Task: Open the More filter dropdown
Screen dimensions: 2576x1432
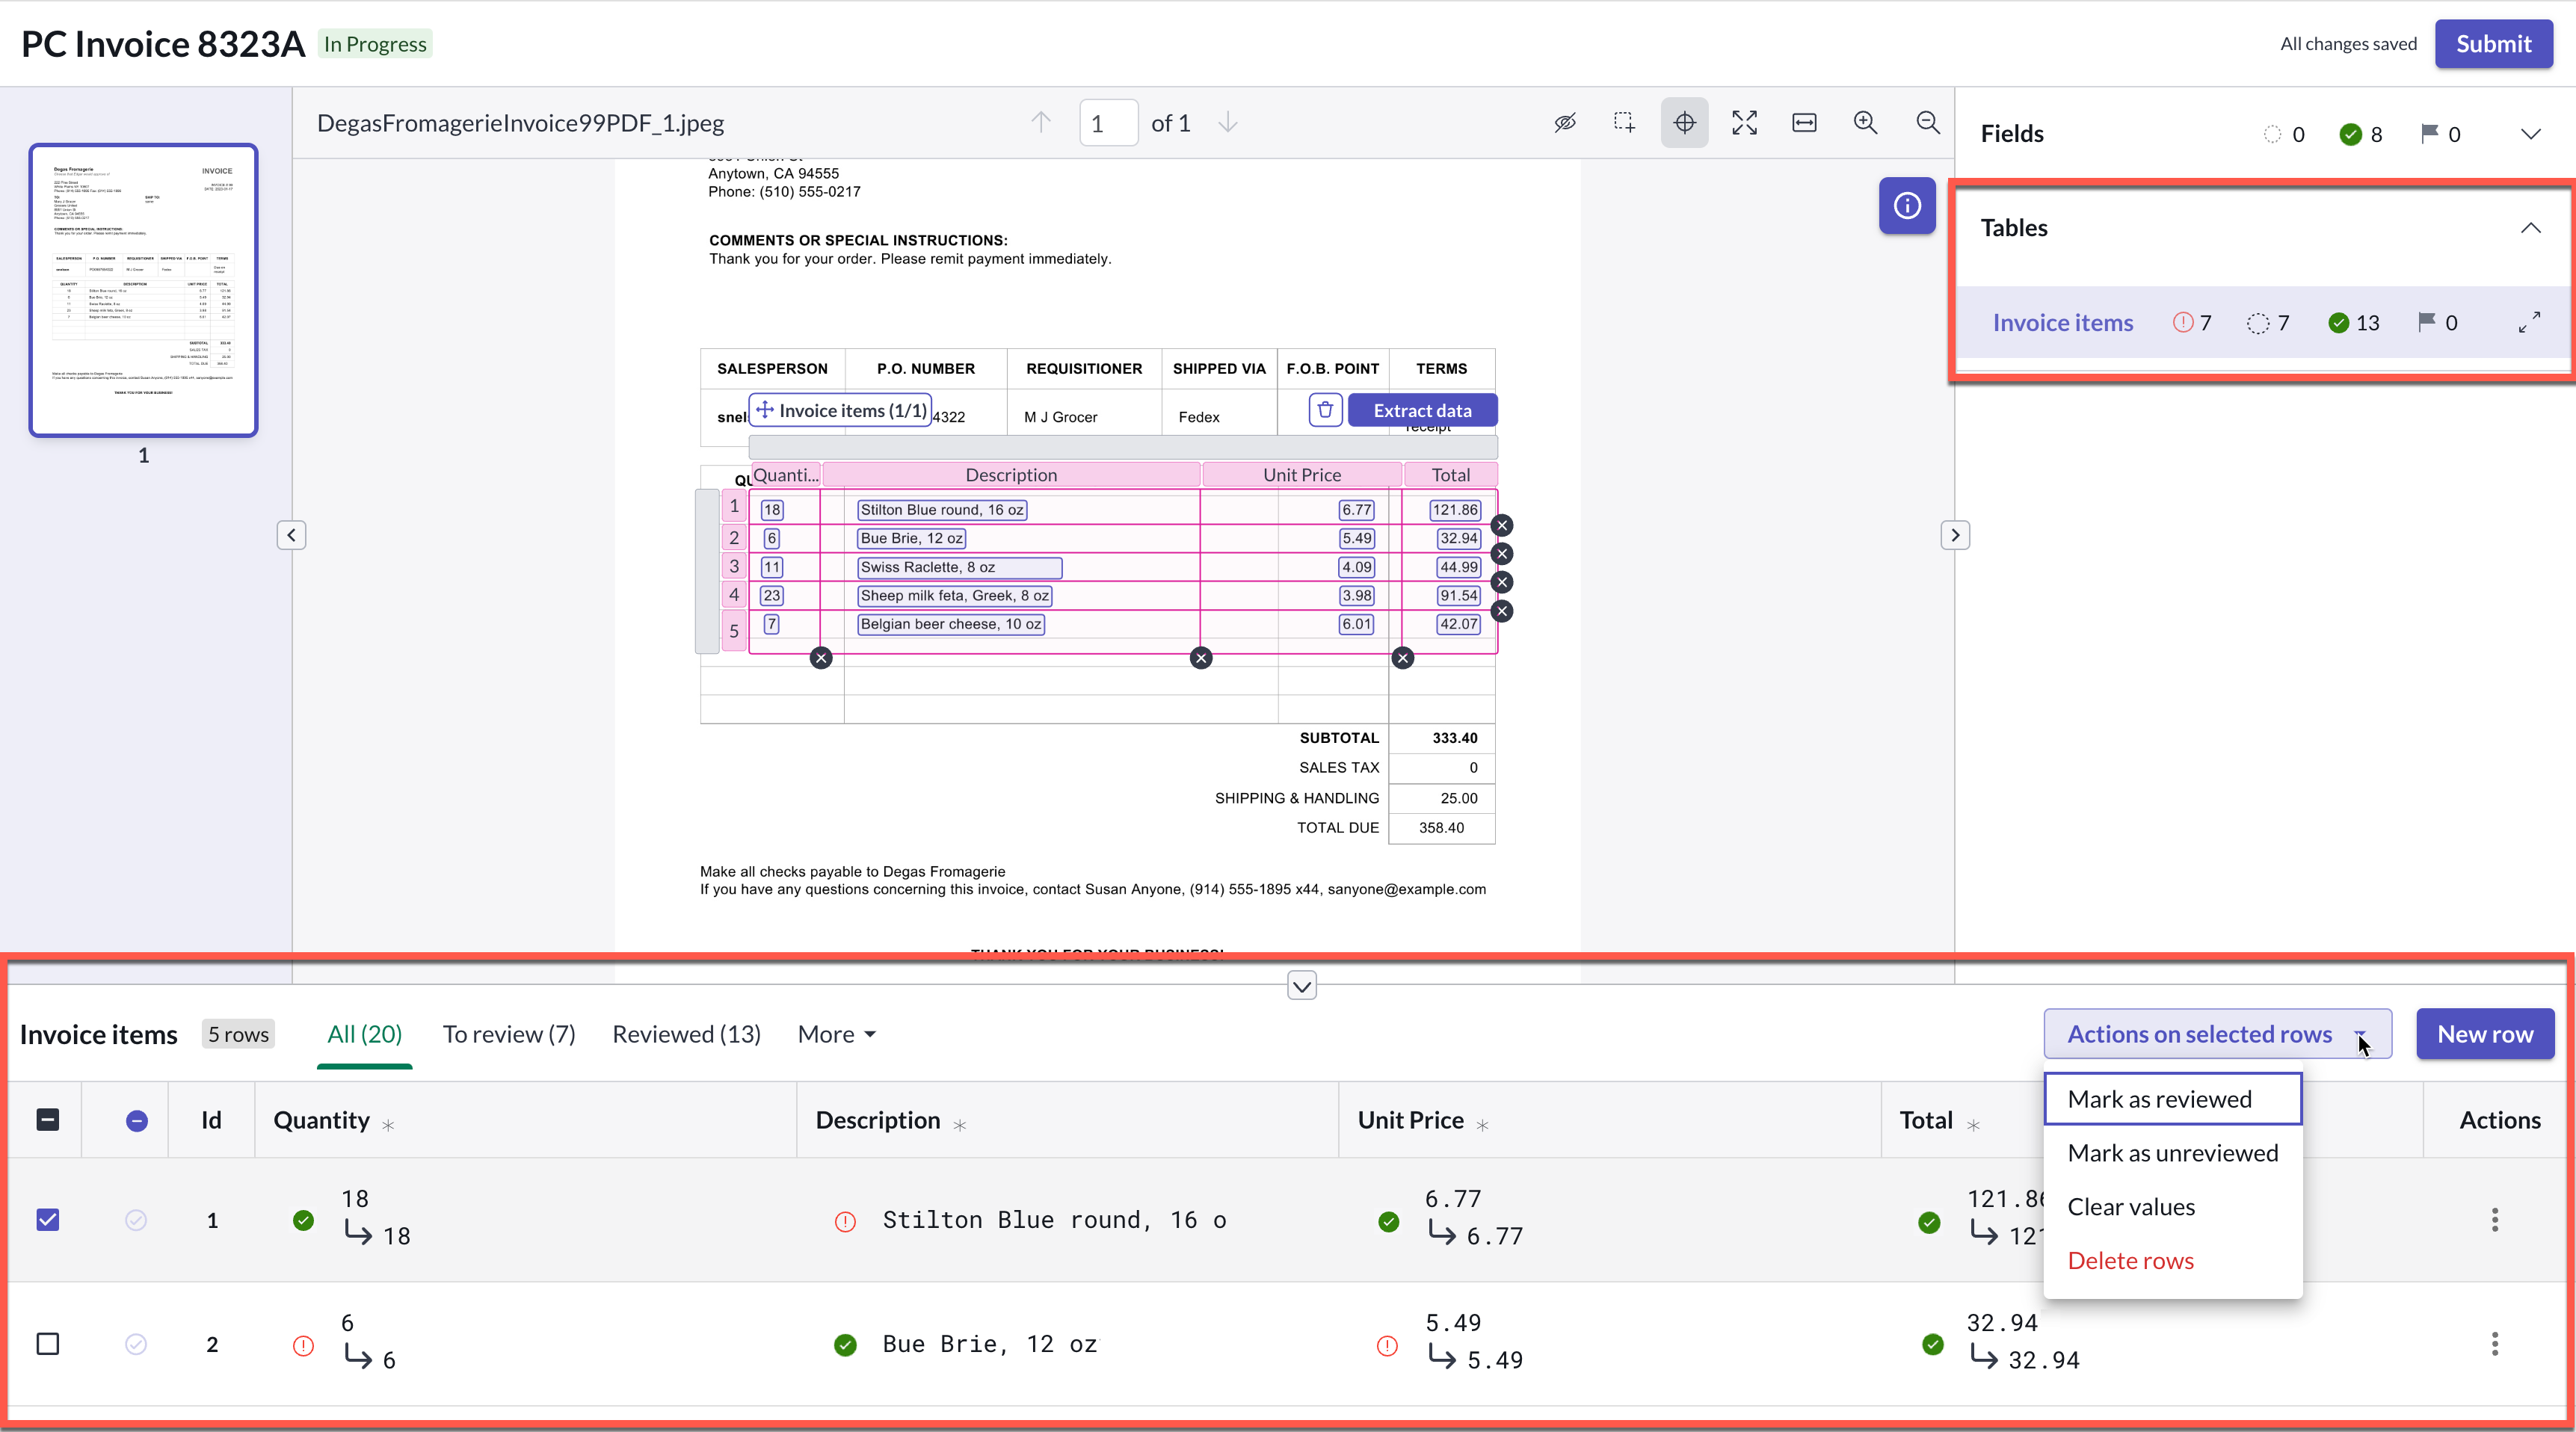Action: [837, 1034]
